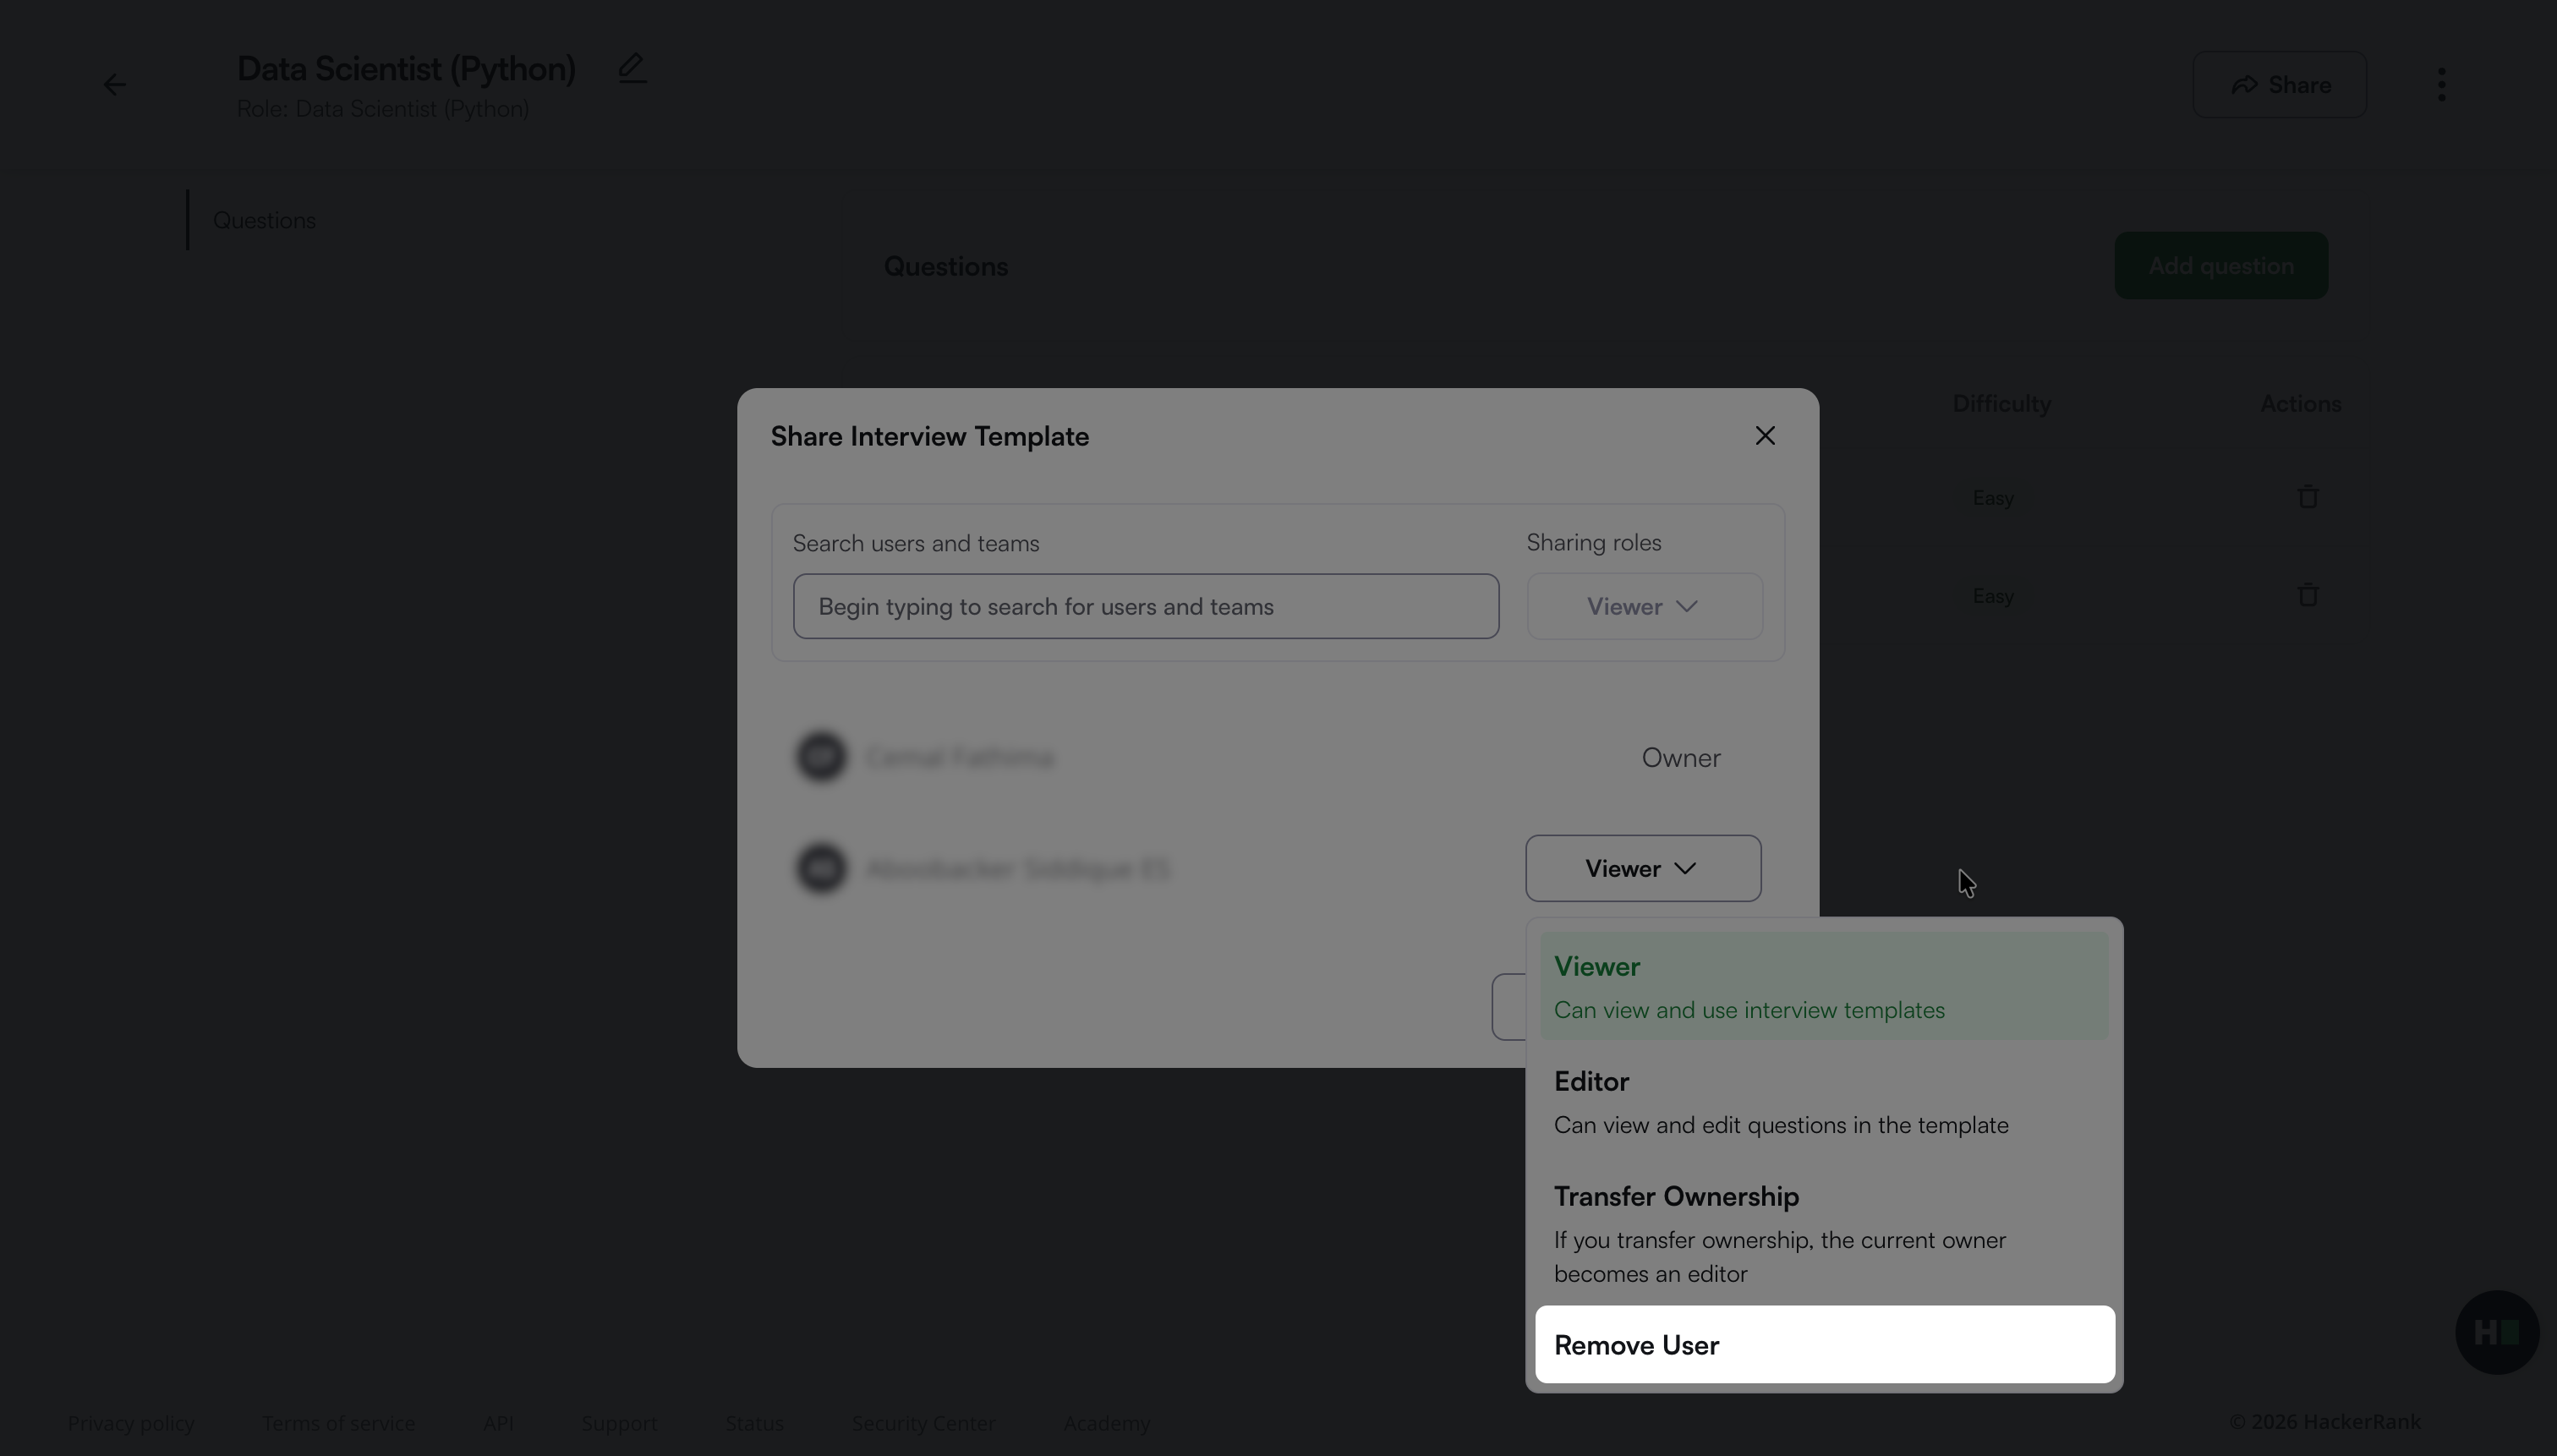The image size is (2557, 1456).
Task: Open the Support footer link
Action: 619,1422
